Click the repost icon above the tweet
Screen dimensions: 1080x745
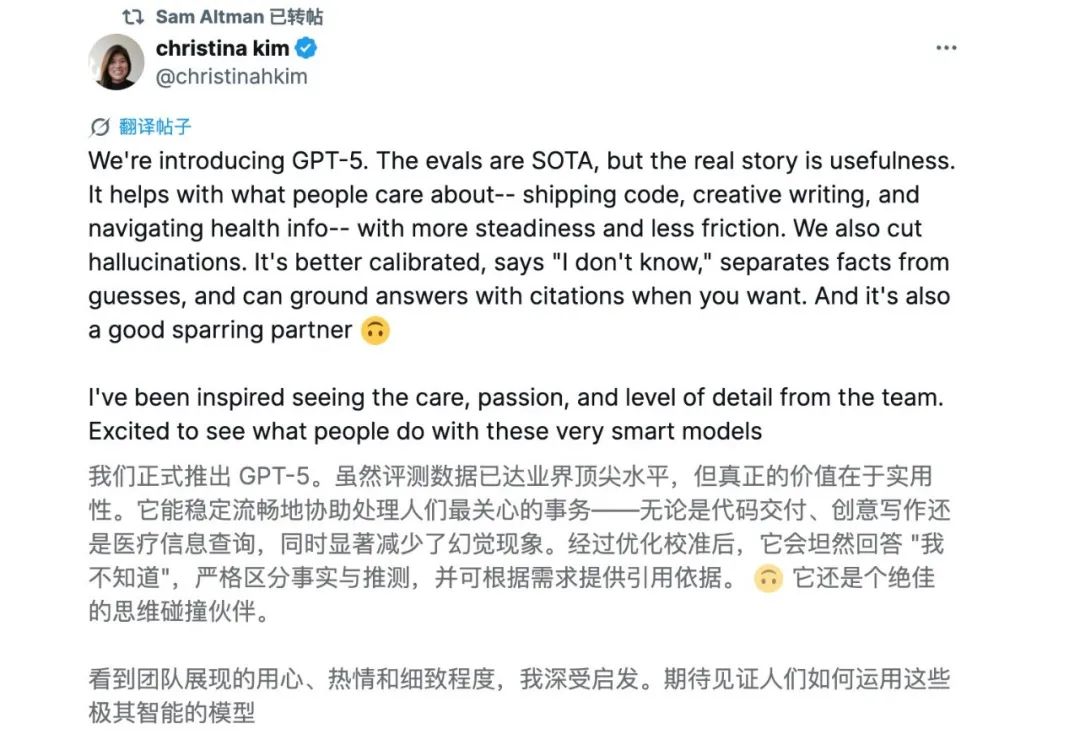[x=132, y=17]
